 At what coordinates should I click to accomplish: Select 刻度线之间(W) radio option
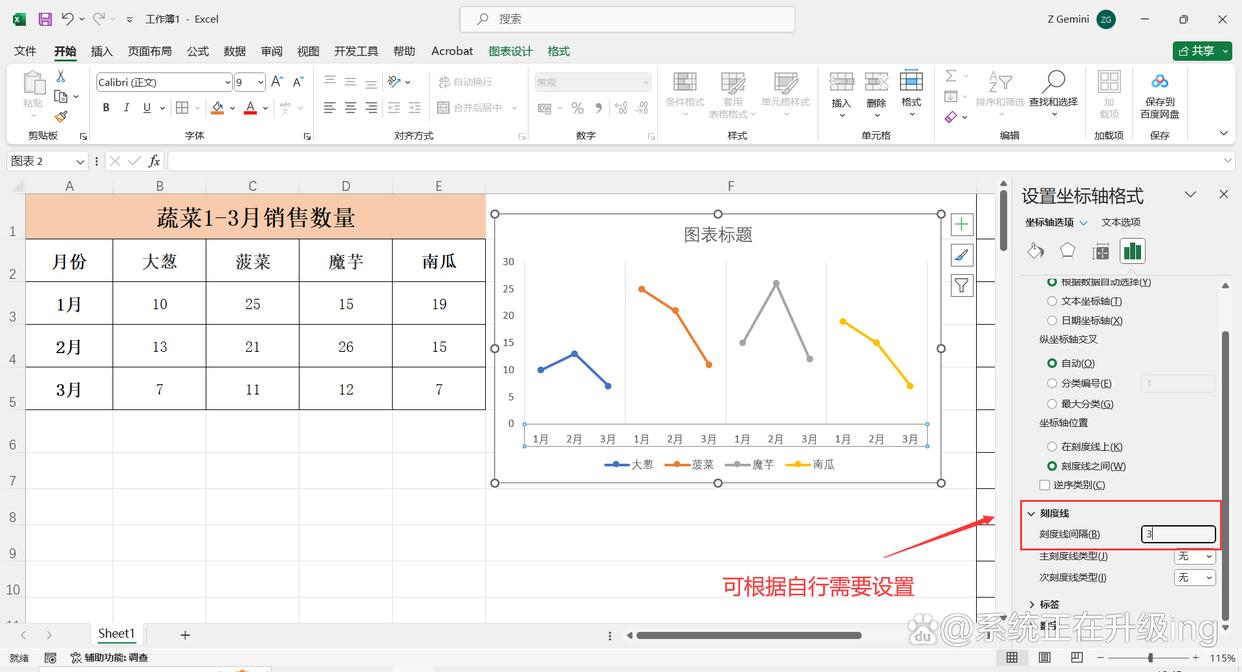click(1052, 466)
